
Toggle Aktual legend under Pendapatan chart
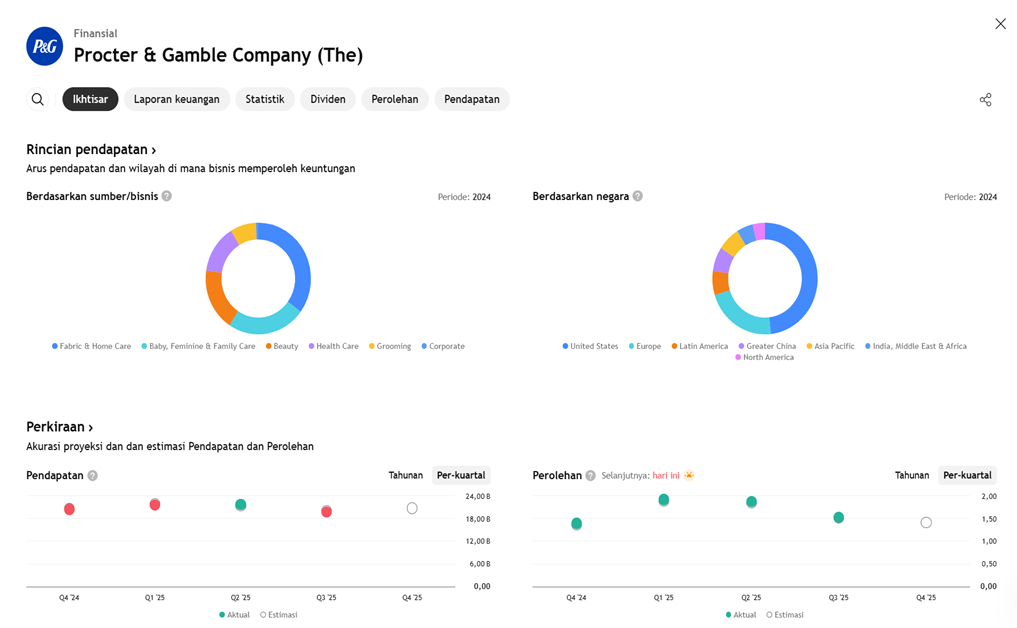[x=234, y=615]
